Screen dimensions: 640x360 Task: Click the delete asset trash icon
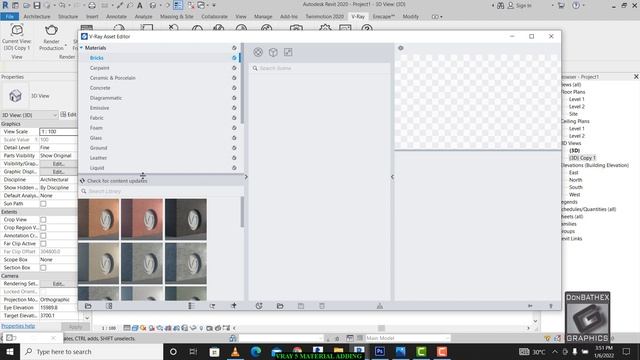click(322, 306)
